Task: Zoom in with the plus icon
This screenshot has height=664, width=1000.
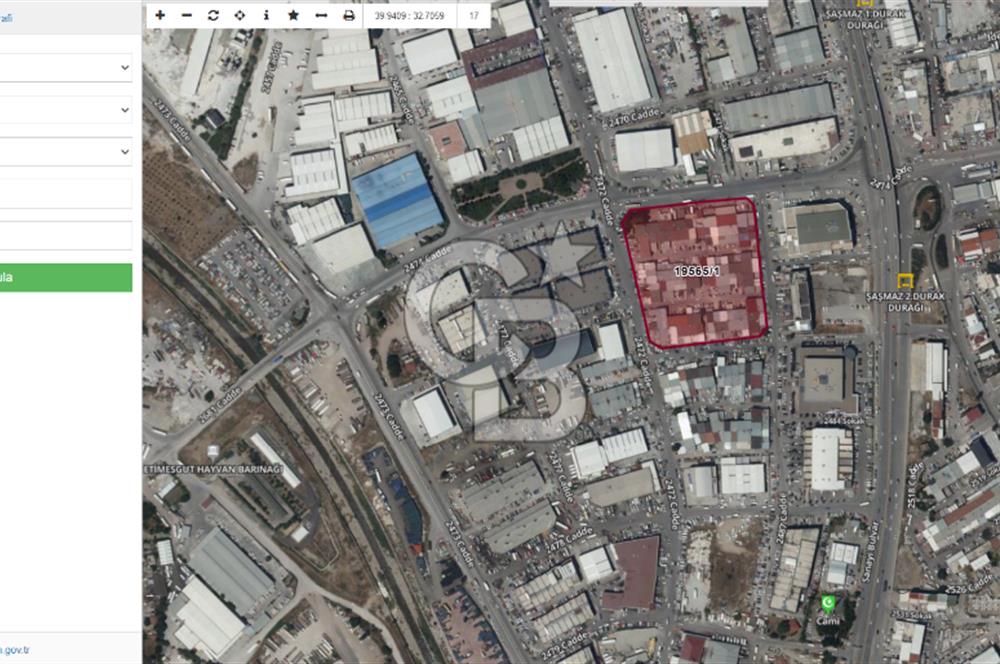Action: 160,15
